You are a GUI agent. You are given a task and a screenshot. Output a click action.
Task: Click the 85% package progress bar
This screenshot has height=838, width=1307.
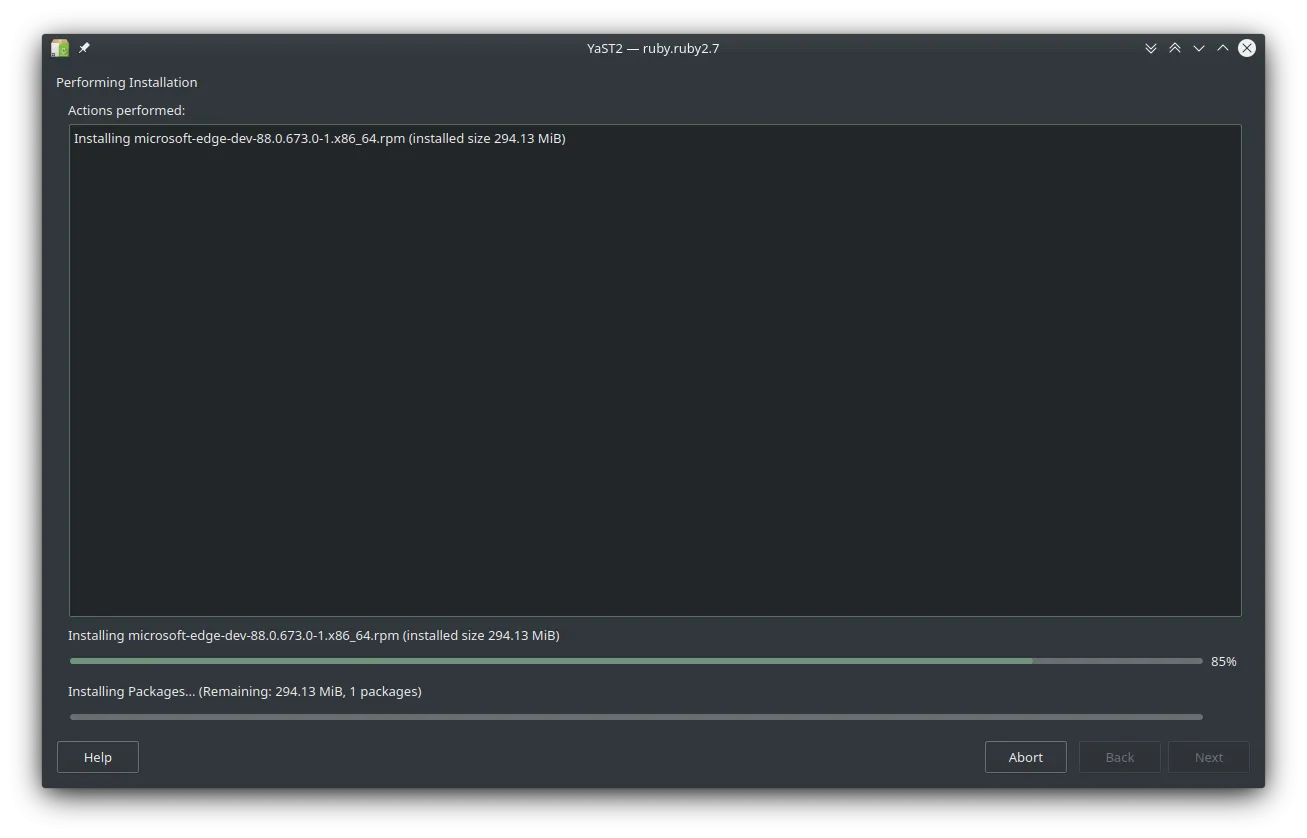click(x=634, y=660)
